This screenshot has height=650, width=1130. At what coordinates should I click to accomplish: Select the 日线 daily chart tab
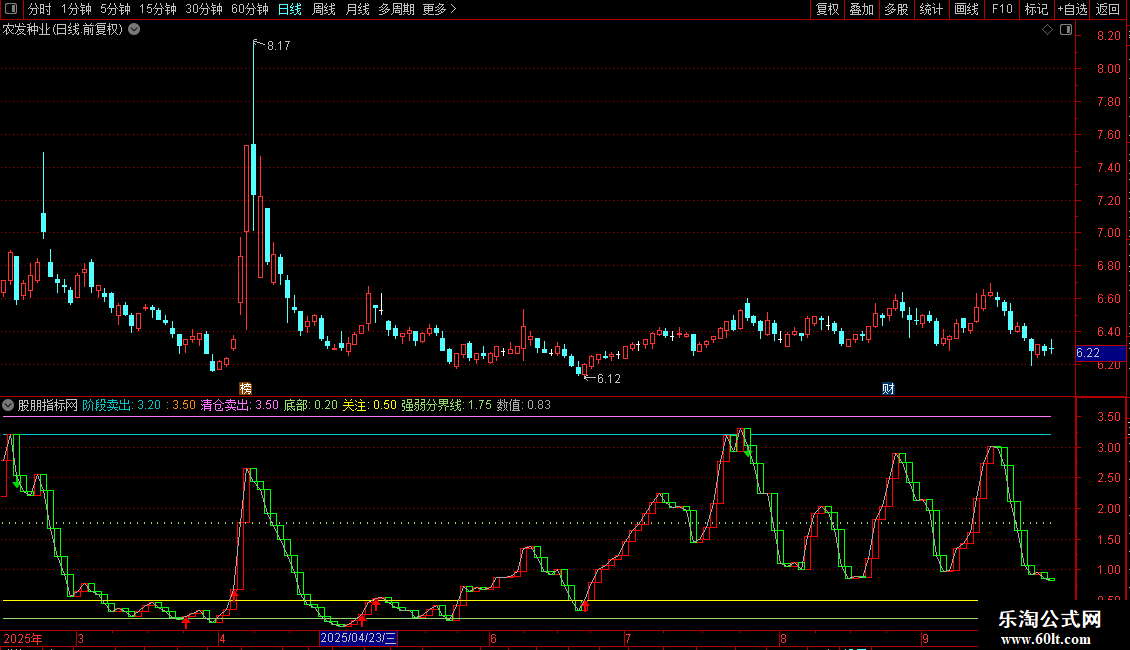[290, 9]
